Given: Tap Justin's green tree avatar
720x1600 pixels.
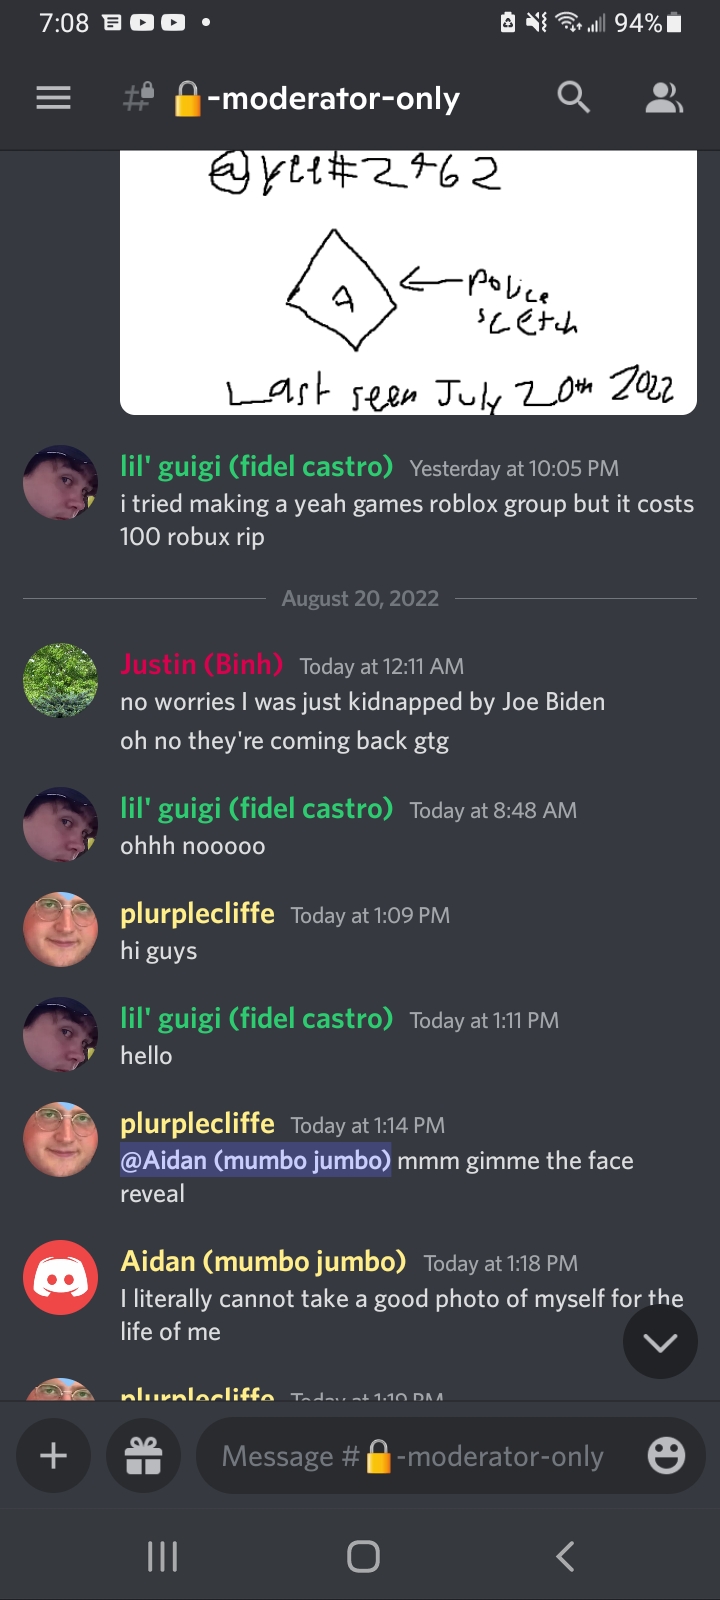Looking at the screenshot, I should [61, 680].
